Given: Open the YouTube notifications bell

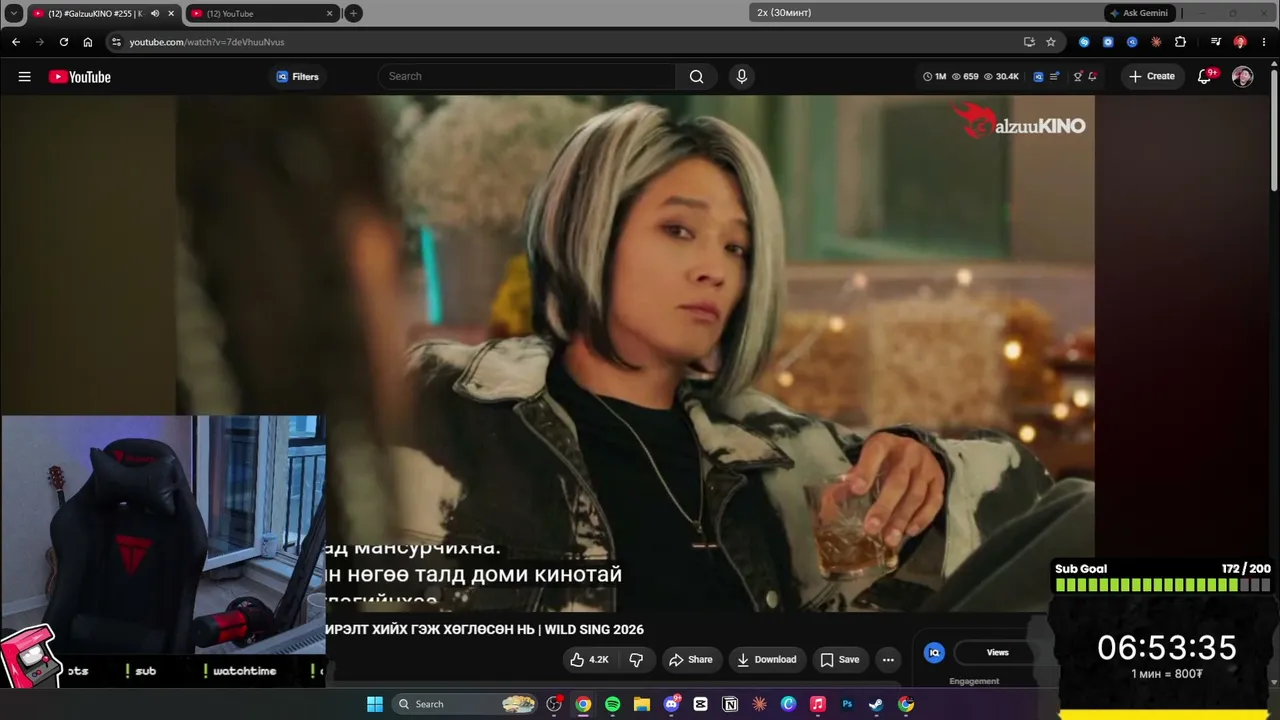Looking at the screenshot, I should click(x=1205, y=77).
